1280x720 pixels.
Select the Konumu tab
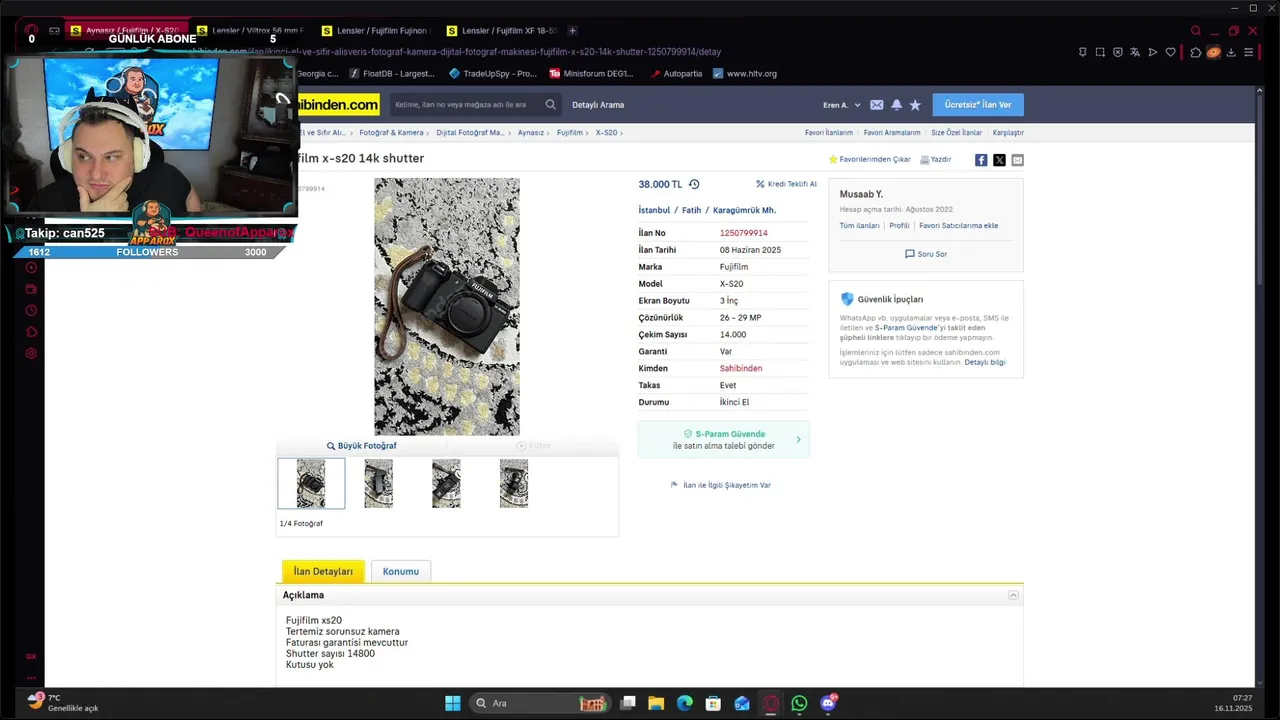(x=401, y=571)
